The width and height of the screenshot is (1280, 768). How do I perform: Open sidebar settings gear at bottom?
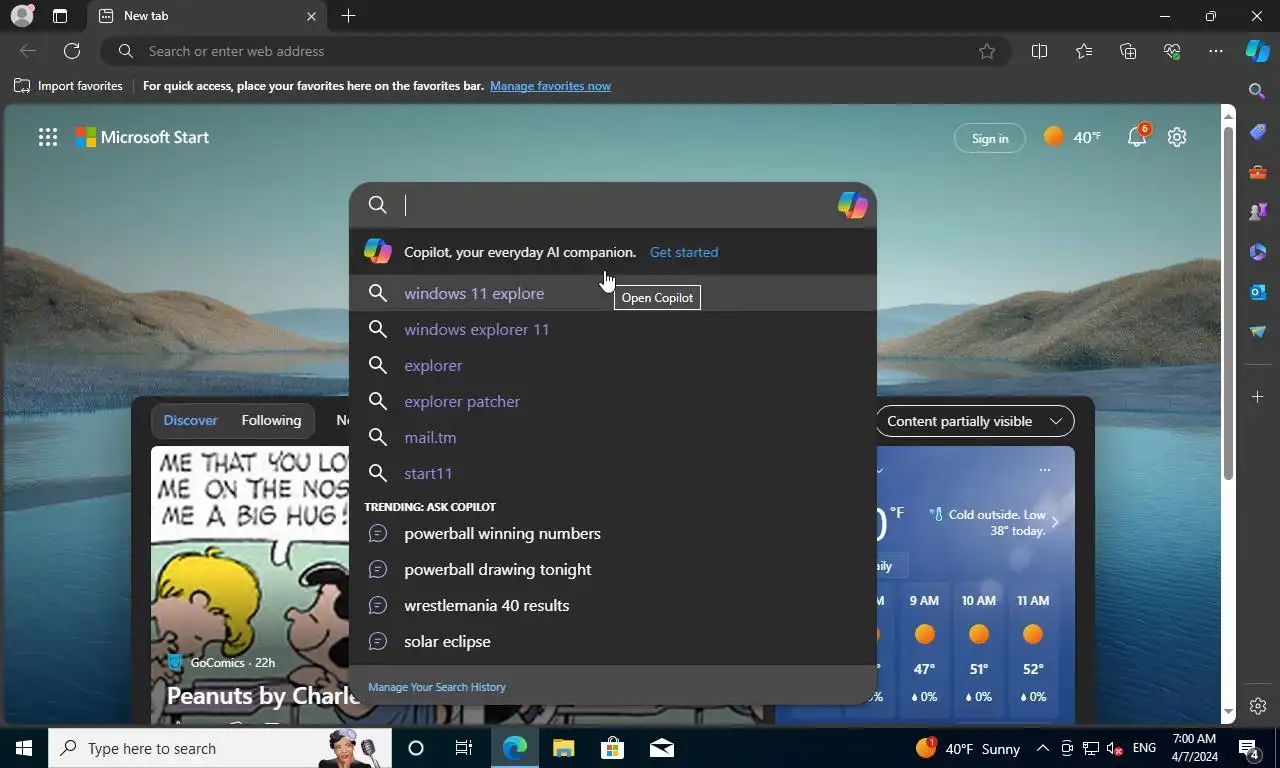[1258, 706]
